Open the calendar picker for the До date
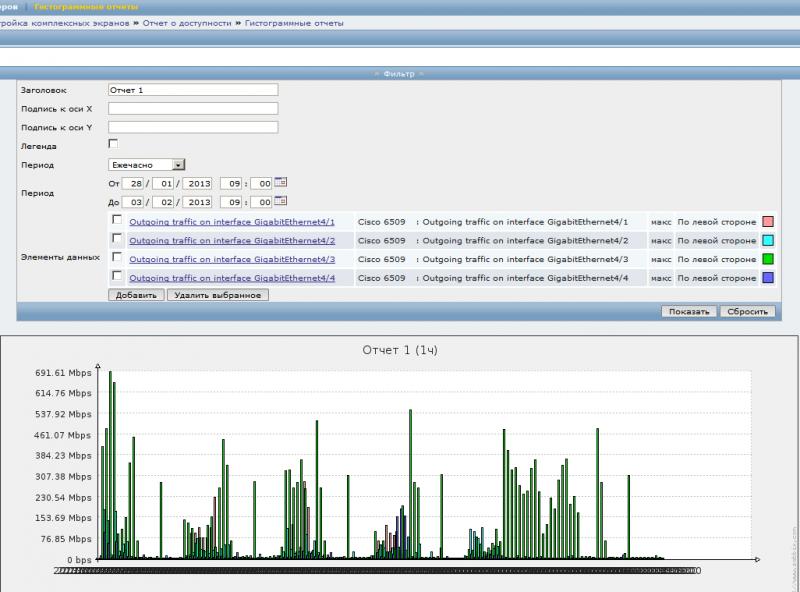800x592 pixels. point(280,201)
